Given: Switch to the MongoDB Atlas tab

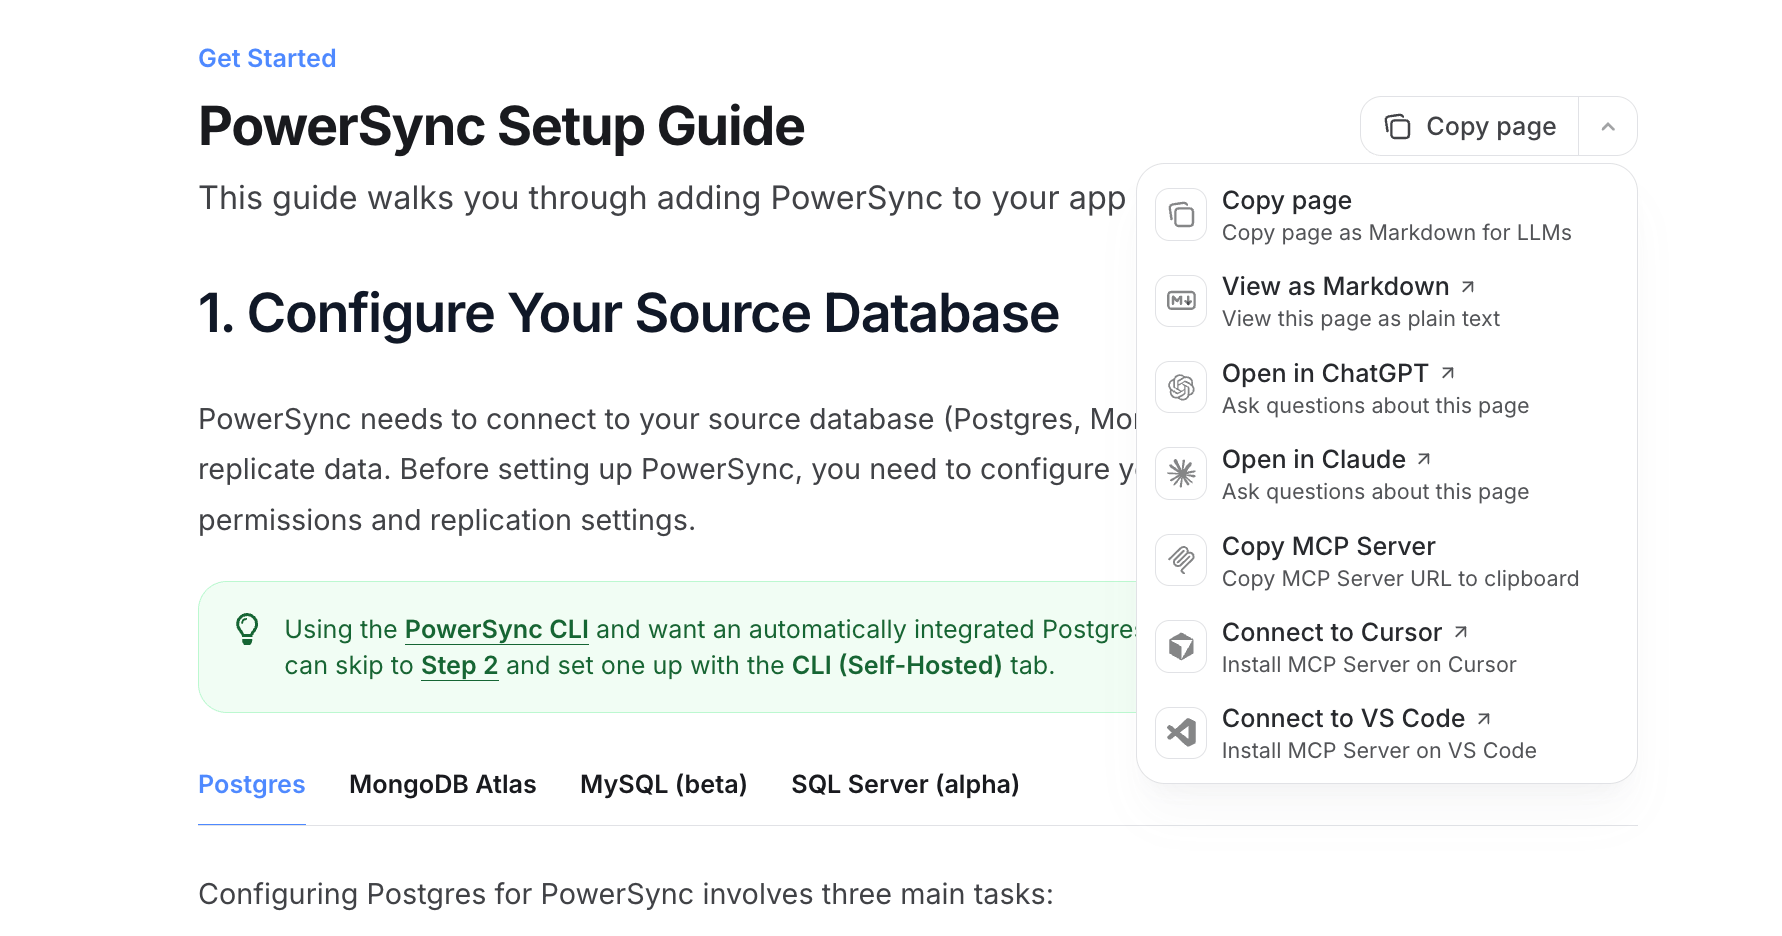Looking at the screenshot, I should pyautogui.click(x=443, y=785).
